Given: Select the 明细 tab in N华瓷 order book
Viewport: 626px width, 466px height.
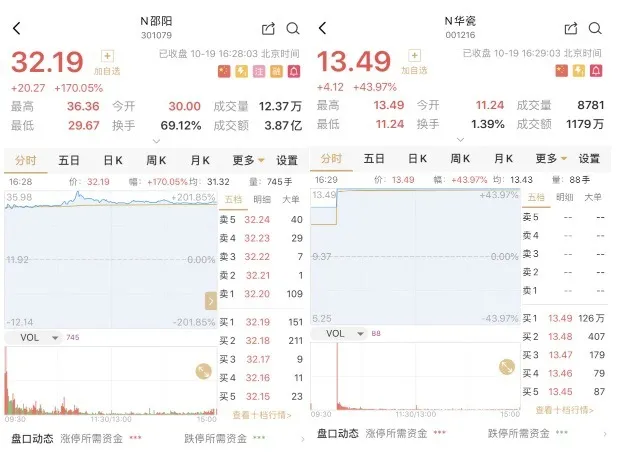Looking at the screenshot, I should point(565,197).
